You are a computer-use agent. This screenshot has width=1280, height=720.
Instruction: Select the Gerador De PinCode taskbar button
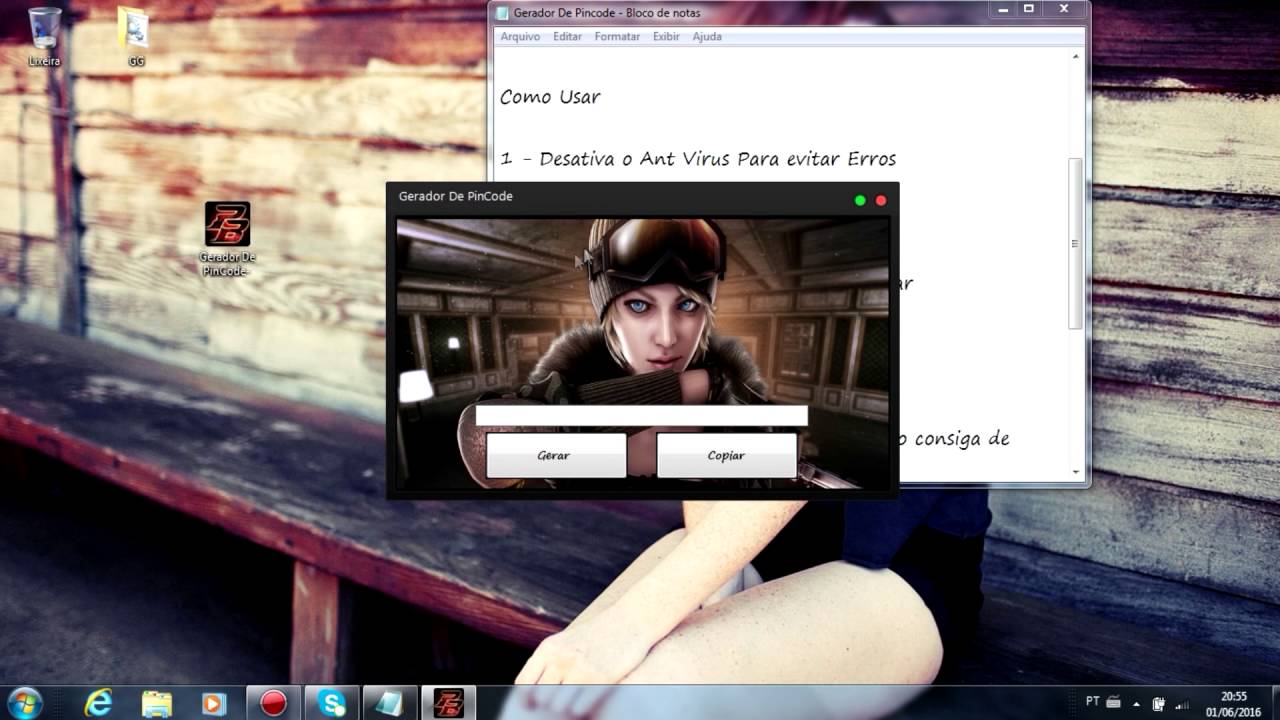(x=447, y=703)
